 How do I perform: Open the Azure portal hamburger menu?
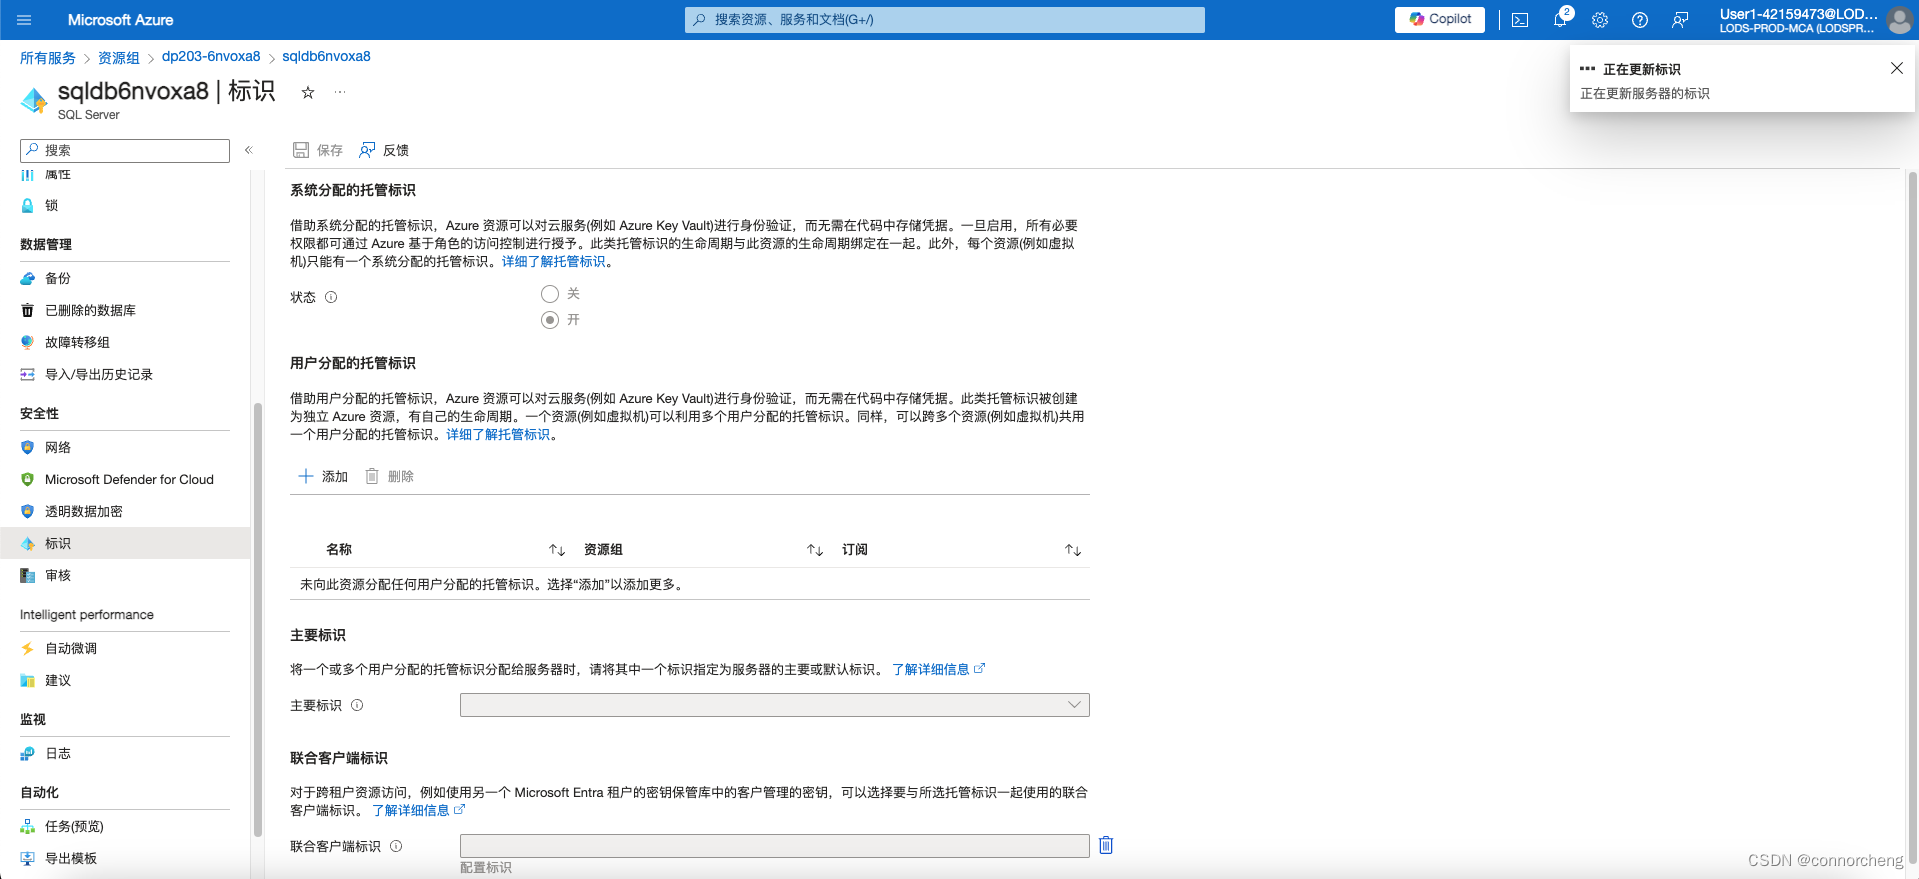(25, 20)
